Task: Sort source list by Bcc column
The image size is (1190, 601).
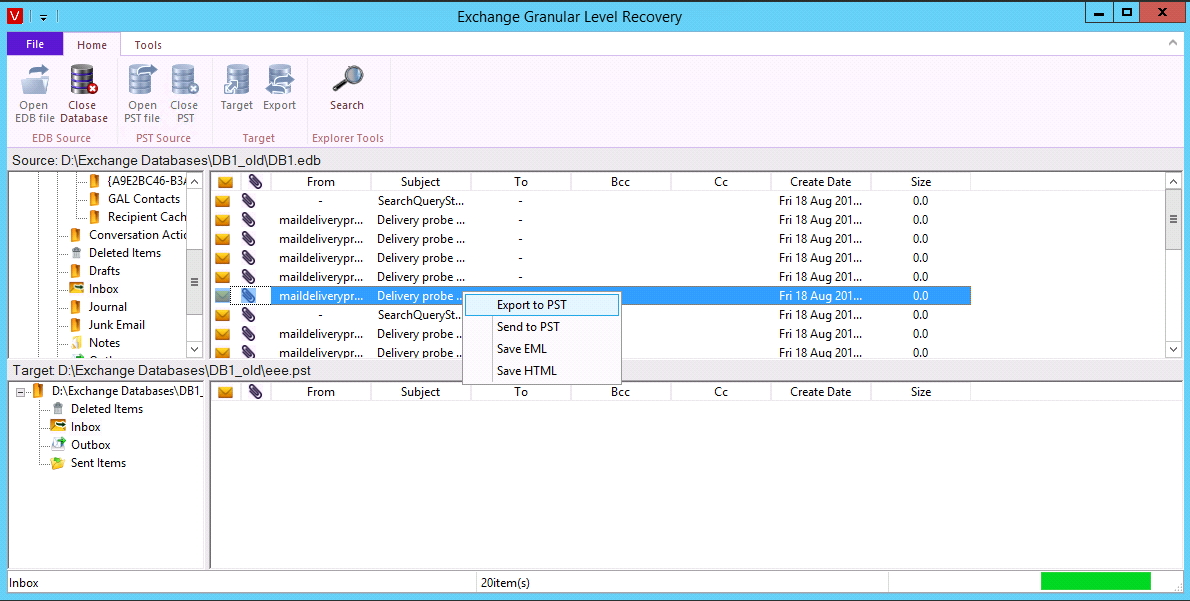Action: click(x=621, y=182)
